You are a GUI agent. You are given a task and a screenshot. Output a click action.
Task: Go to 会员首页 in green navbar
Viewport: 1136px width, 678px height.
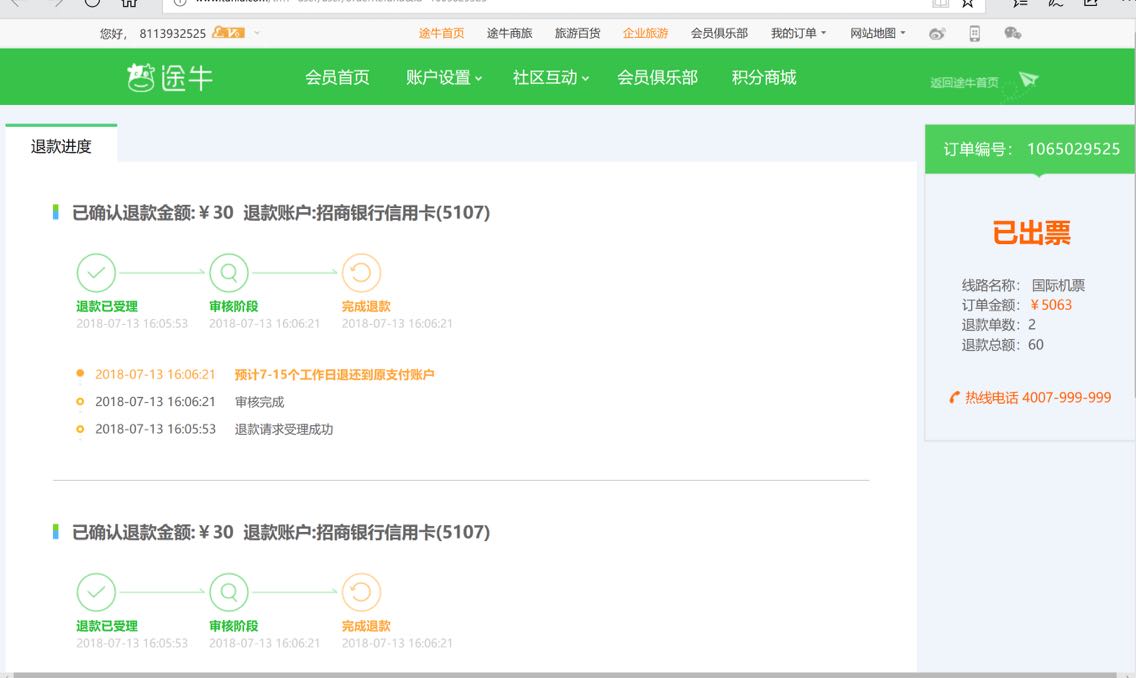pos(337,78)
